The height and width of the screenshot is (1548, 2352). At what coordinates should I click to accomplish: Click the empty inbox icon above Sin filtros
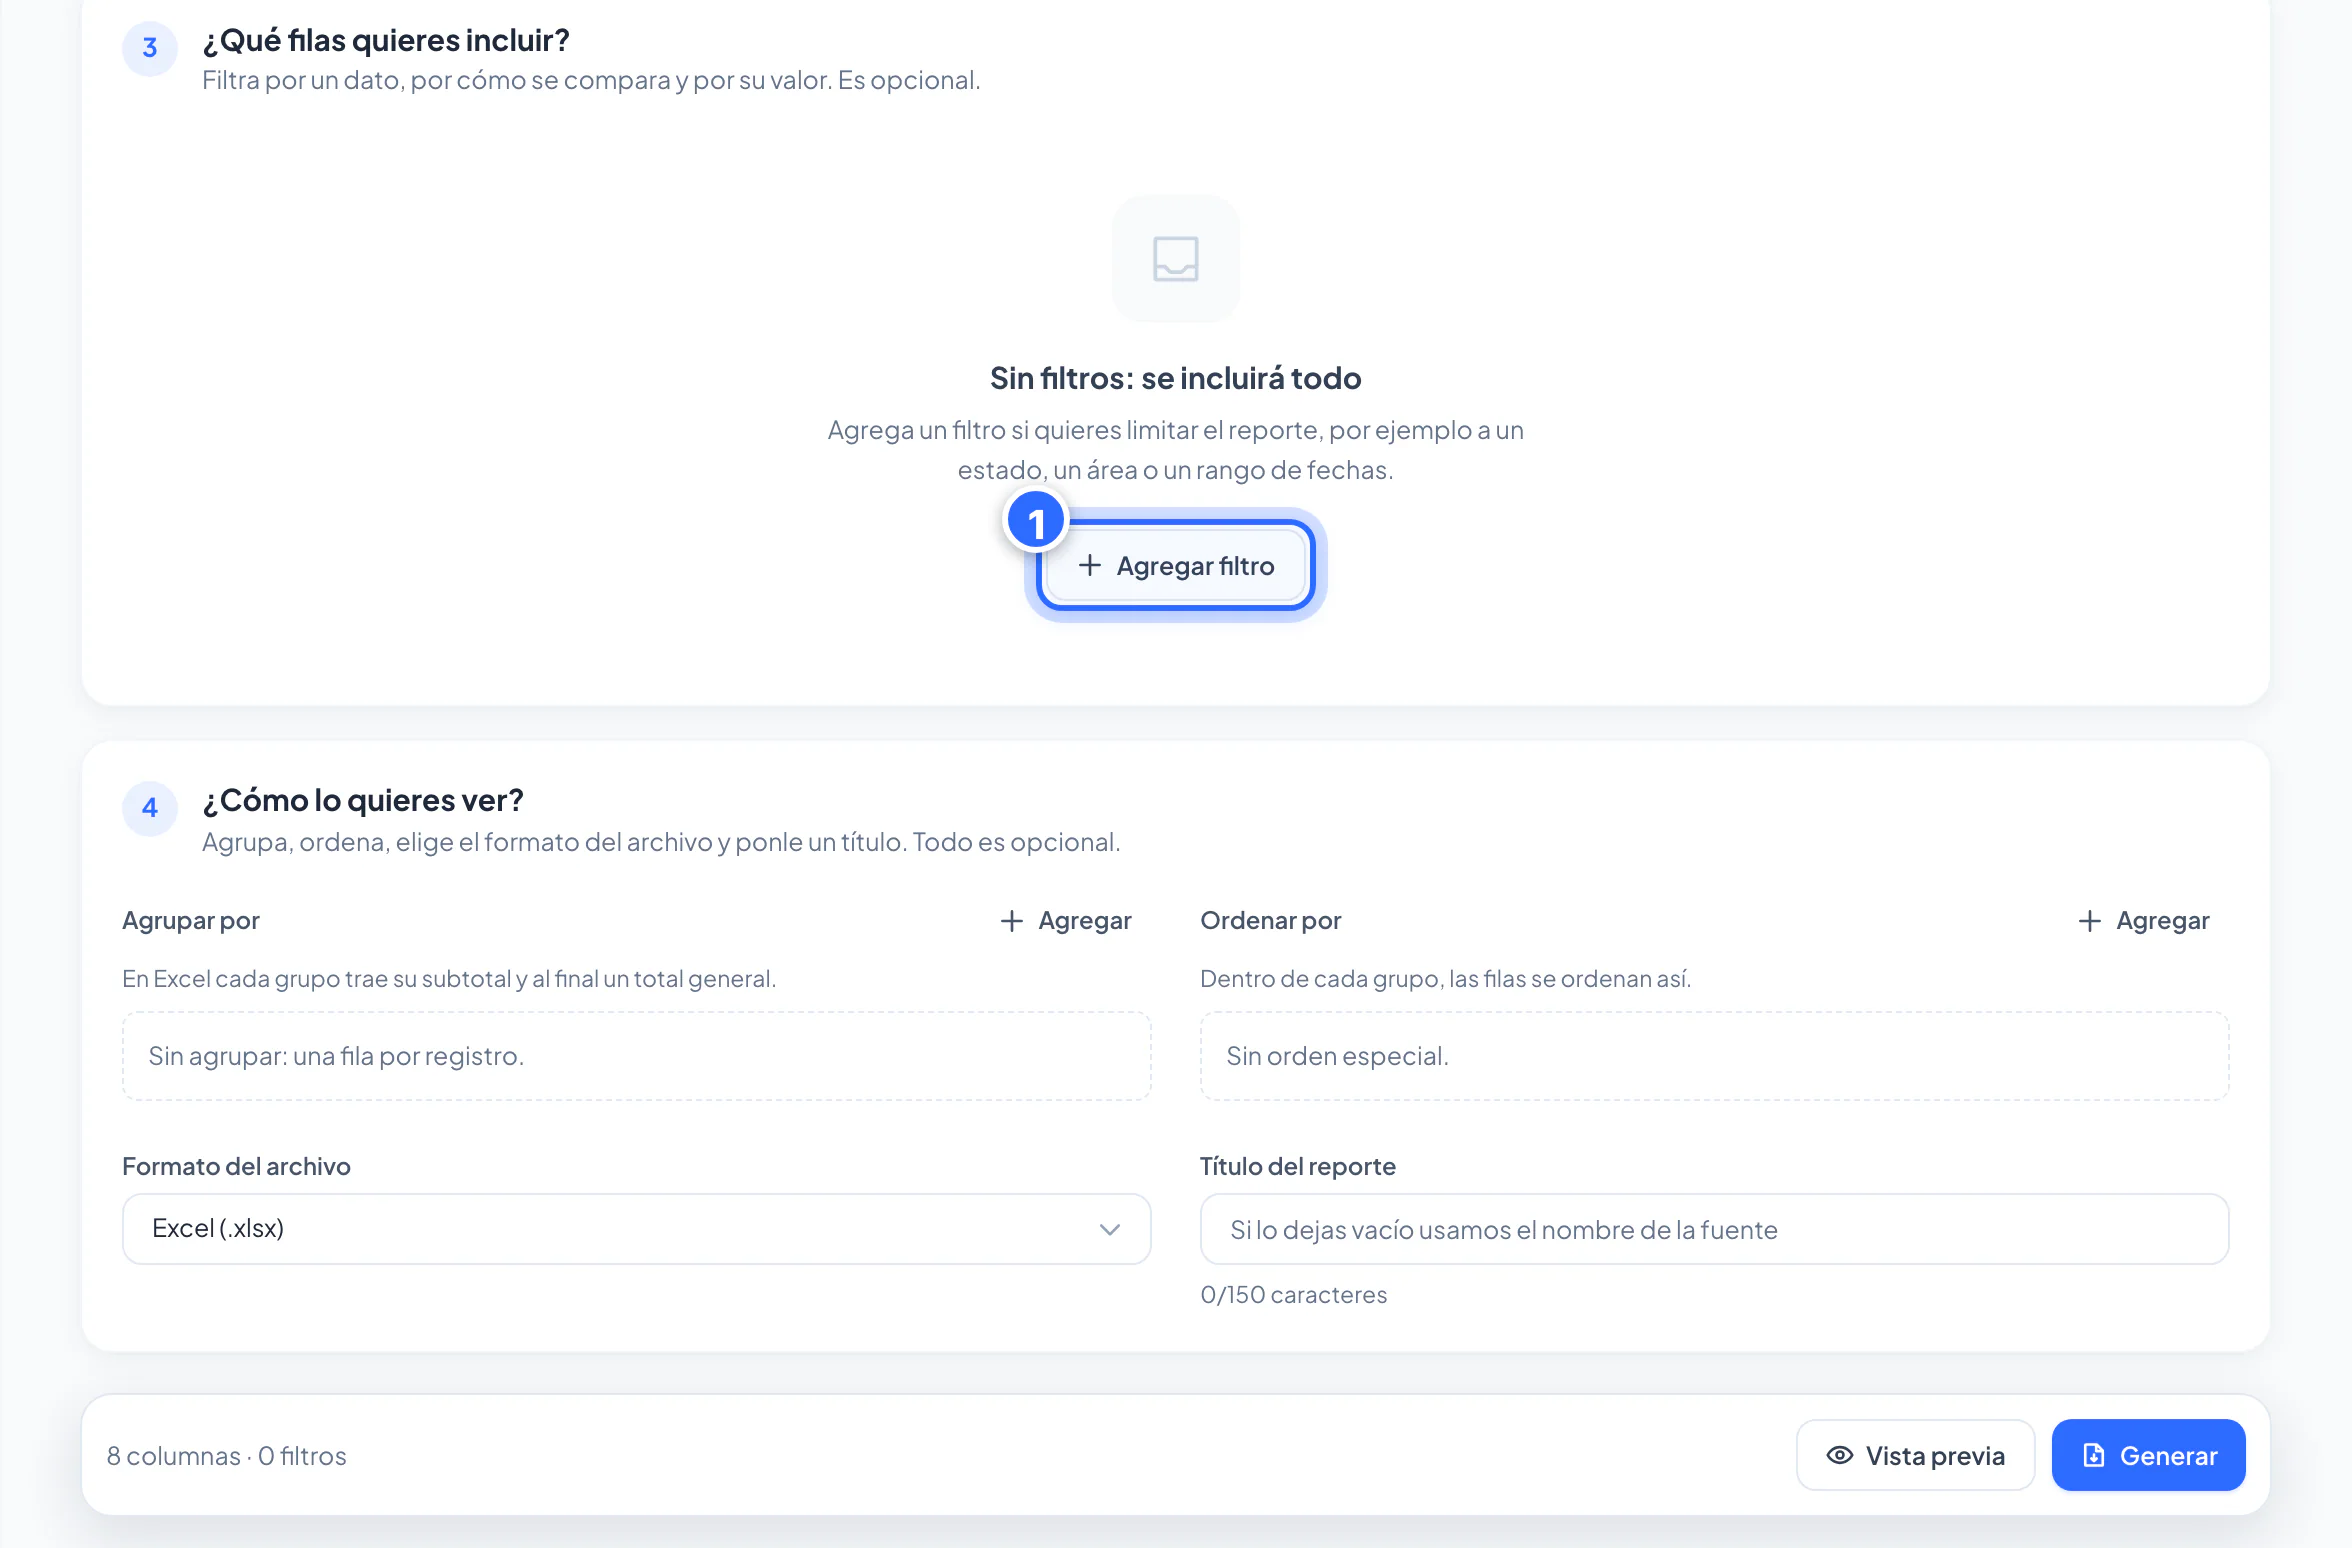tap(1175, 259)
